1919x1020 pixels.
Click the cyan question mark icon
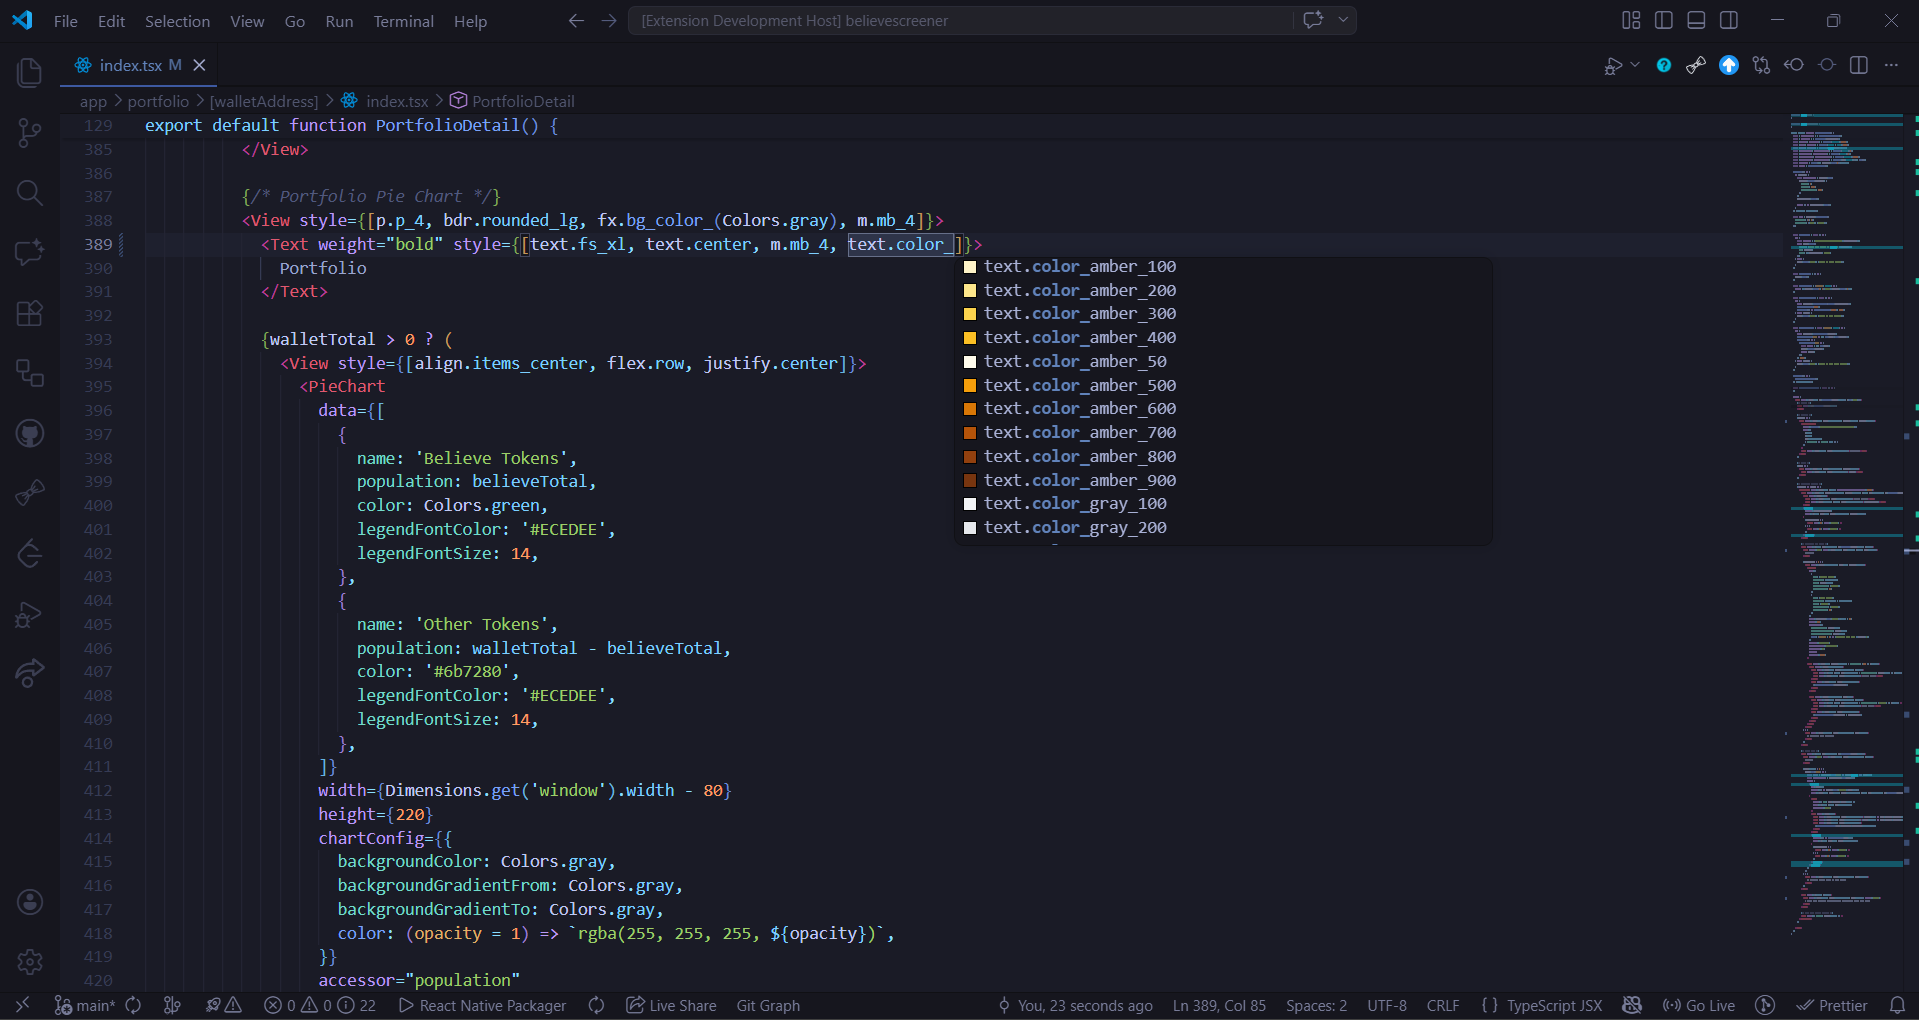[1663, 65]
